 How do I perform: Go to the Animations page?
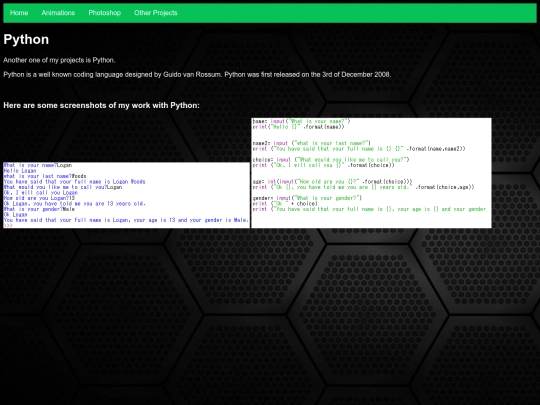(58, 13)
